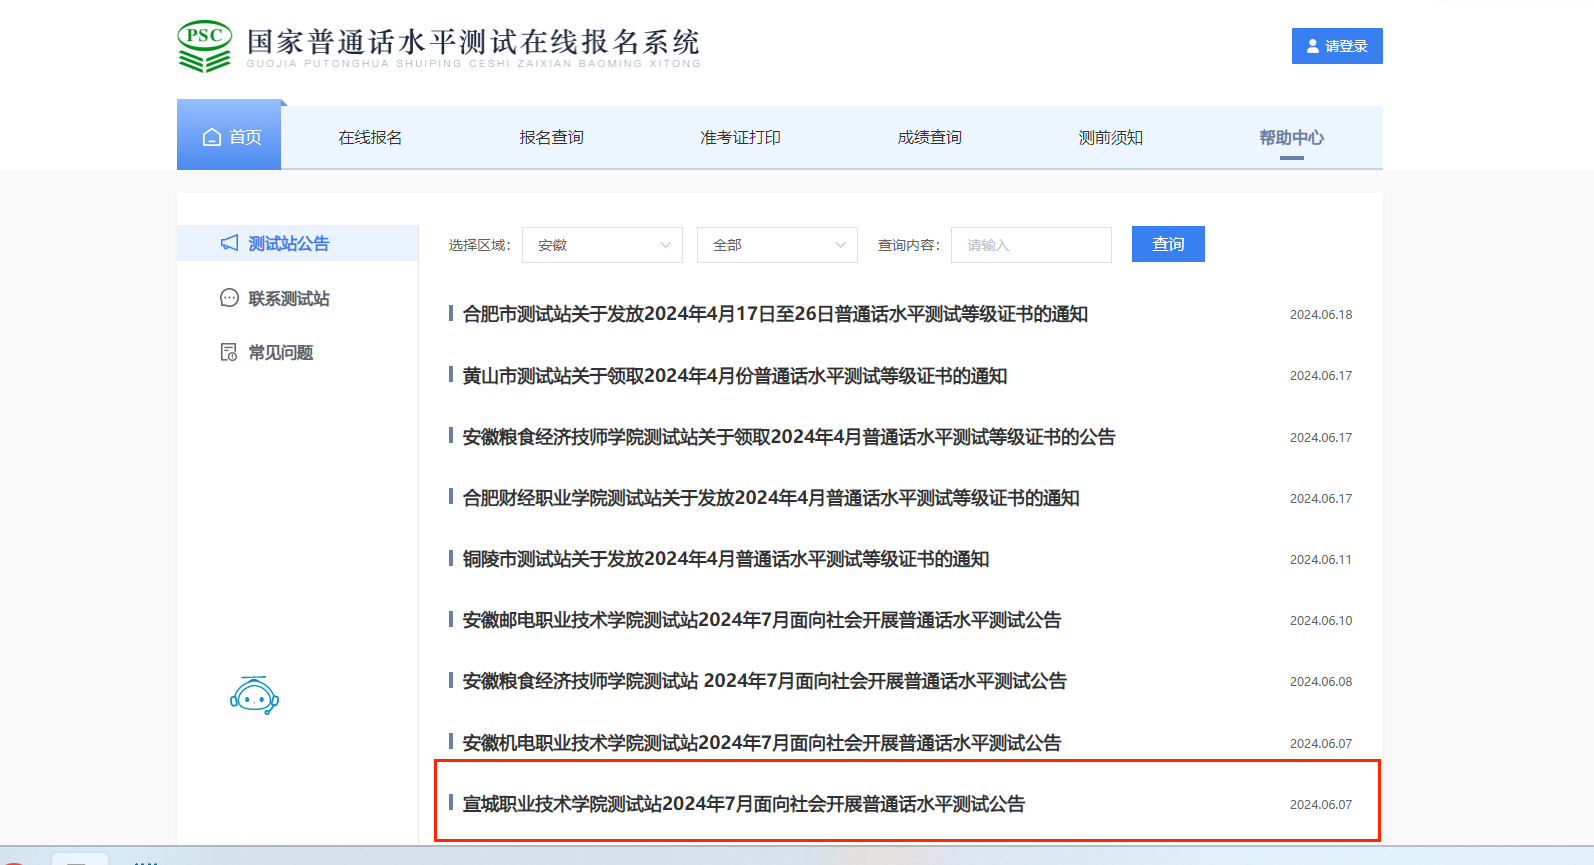Click the blue 查询 search button
This screenshot has height=865, width=1594.
pos(1168,244)
